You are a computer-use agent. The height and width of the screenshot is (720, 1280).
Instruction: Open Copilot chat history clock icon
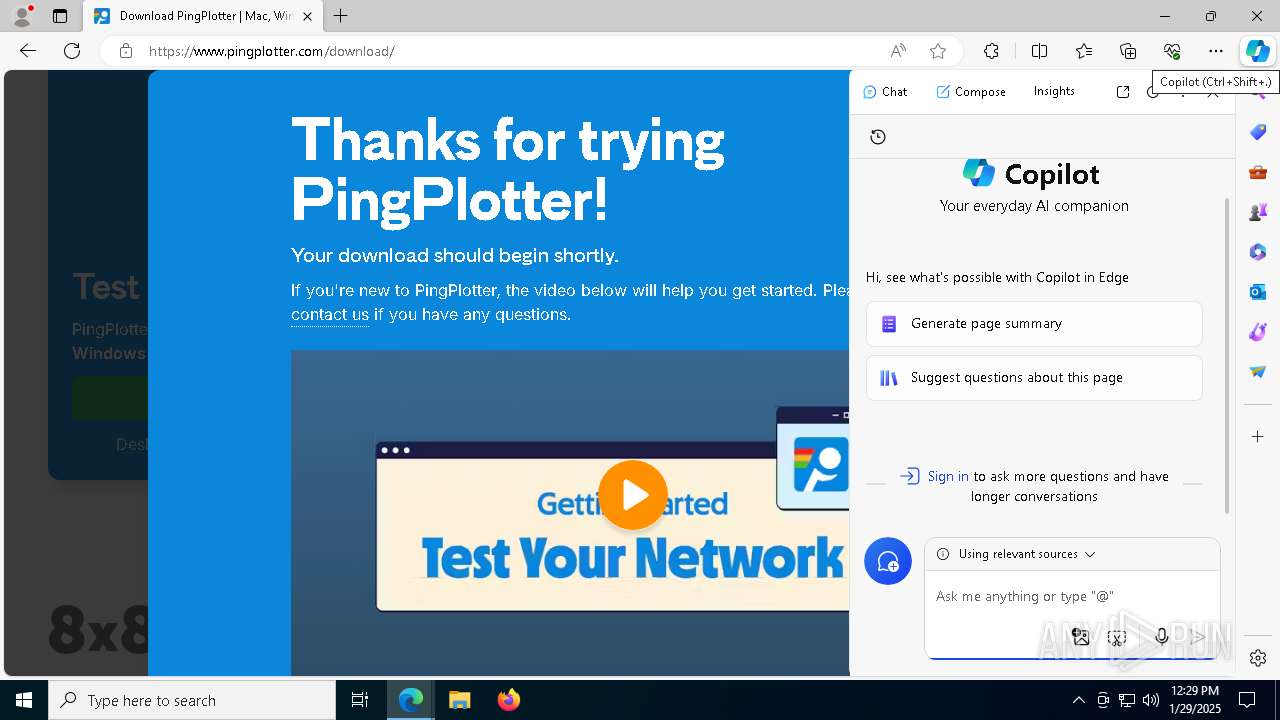coord(878,137)
